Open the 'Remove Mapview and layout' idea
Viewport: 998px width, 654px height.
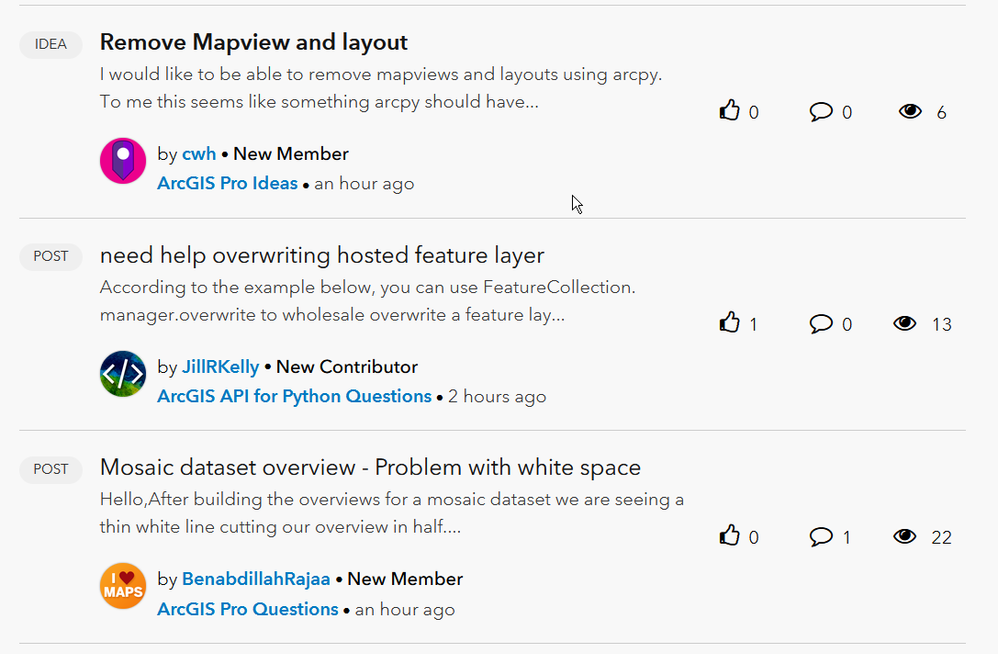(x=253, y=43)
